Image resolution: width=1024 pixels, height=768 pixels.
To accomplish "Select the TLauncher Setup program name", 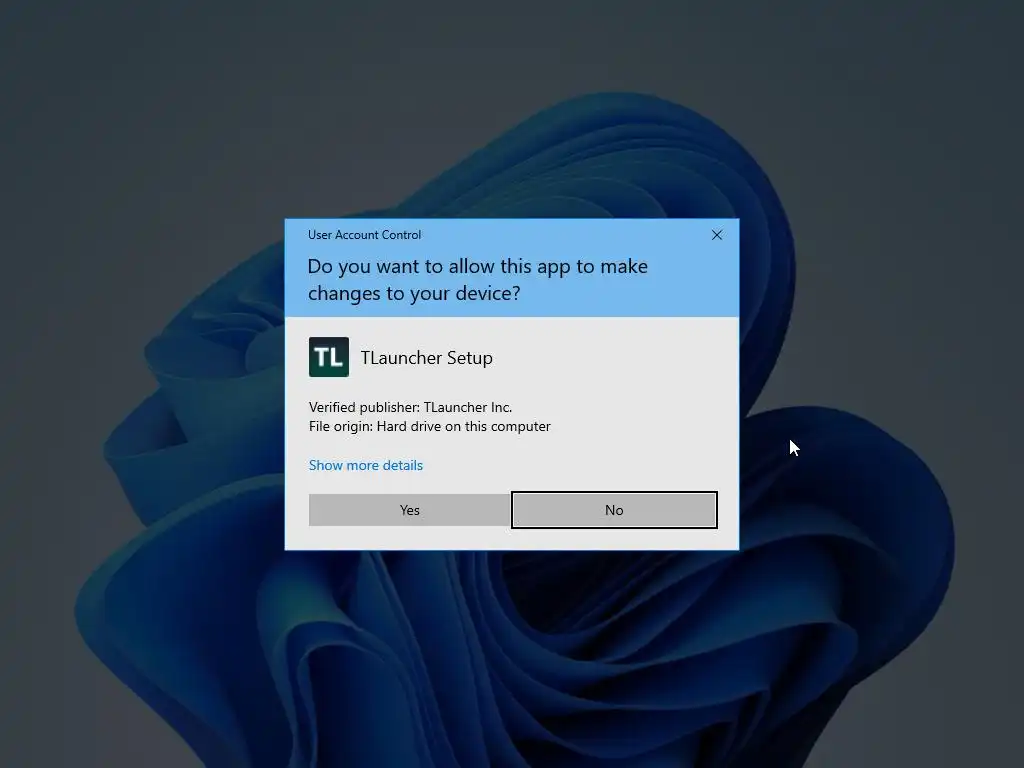I will [426, 358].
